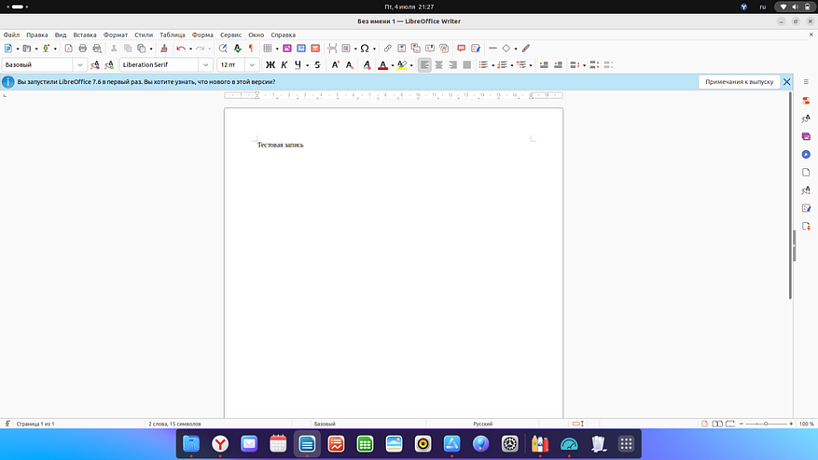Open the Таблица menu
Viewport: 818px width, 460px height.
(x=173, y=35)
